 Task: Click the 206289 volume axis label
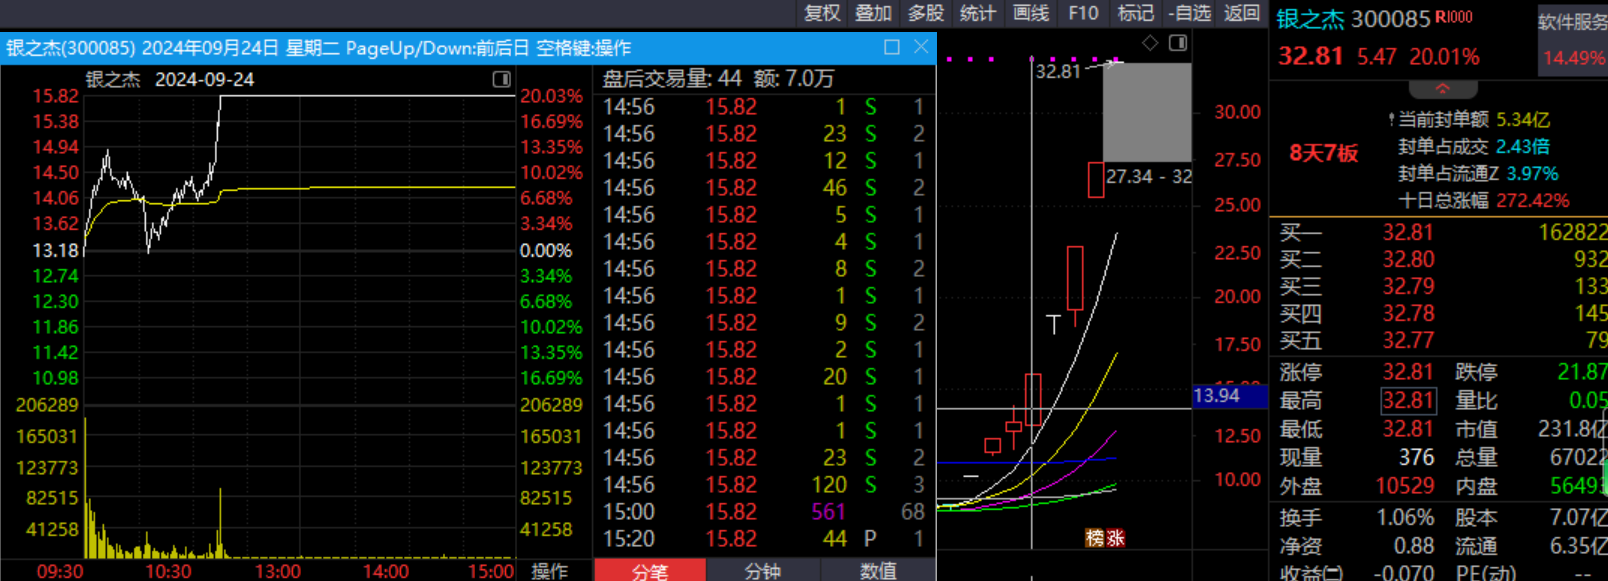(x=47, y=405)
